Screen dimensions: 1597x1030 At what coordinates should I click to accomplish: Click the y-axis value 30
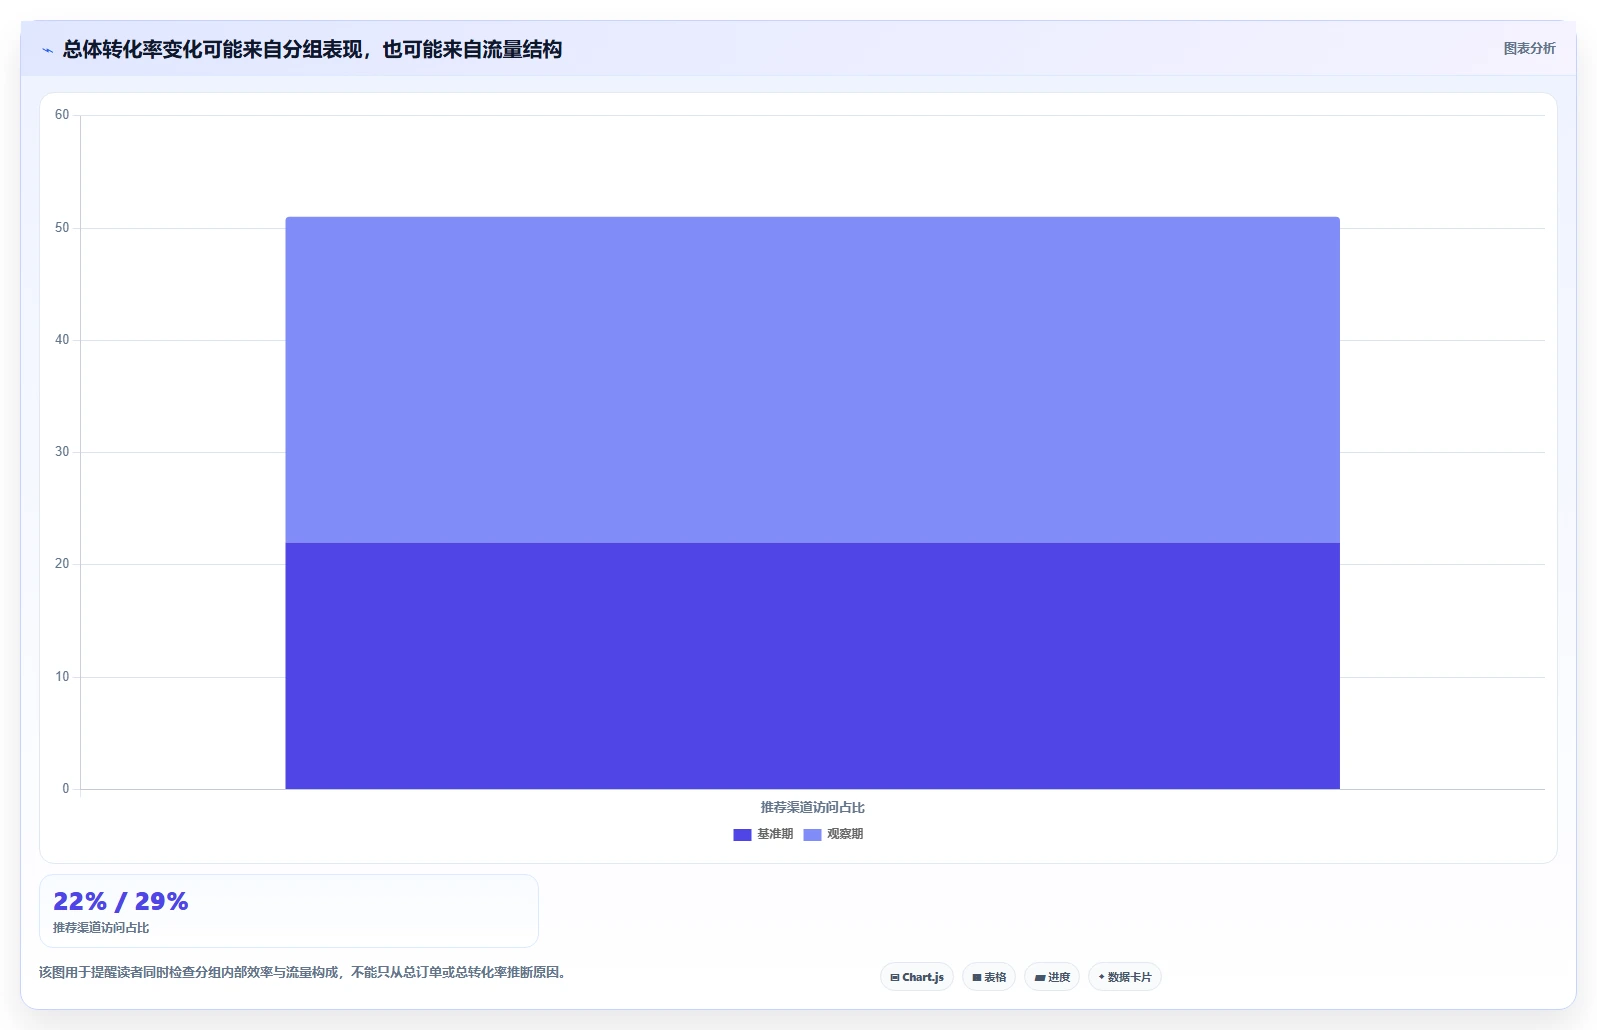pyautogui.click(x=62, y=452)
